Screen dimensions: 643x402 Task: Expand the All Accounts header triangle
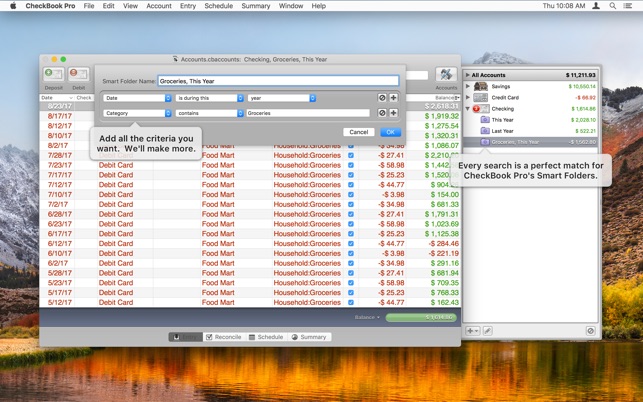(x=467, y=75)
